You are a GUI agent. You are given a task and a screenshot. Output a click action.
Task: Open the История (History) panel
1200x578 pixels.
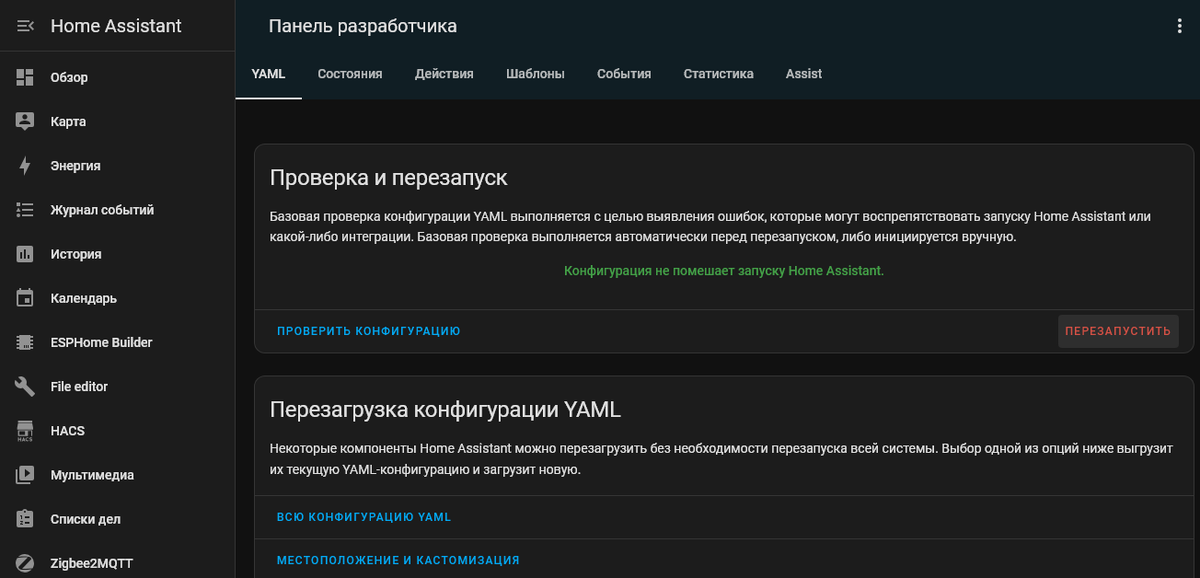(76, 253)
